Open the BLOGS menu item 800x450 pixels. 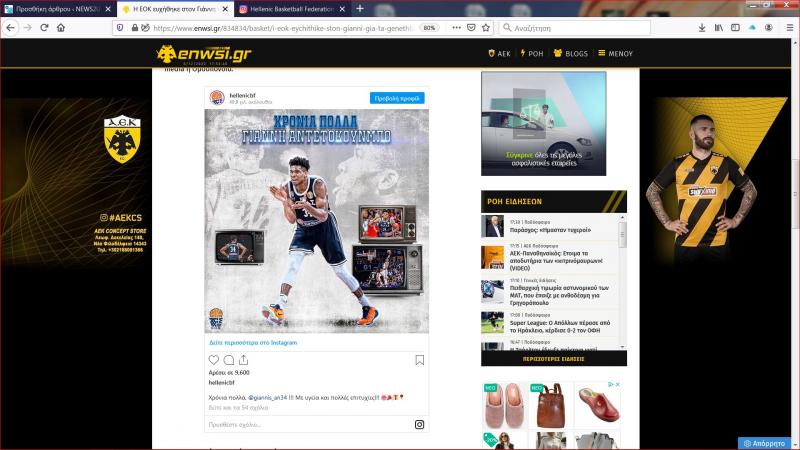(571, 53)
